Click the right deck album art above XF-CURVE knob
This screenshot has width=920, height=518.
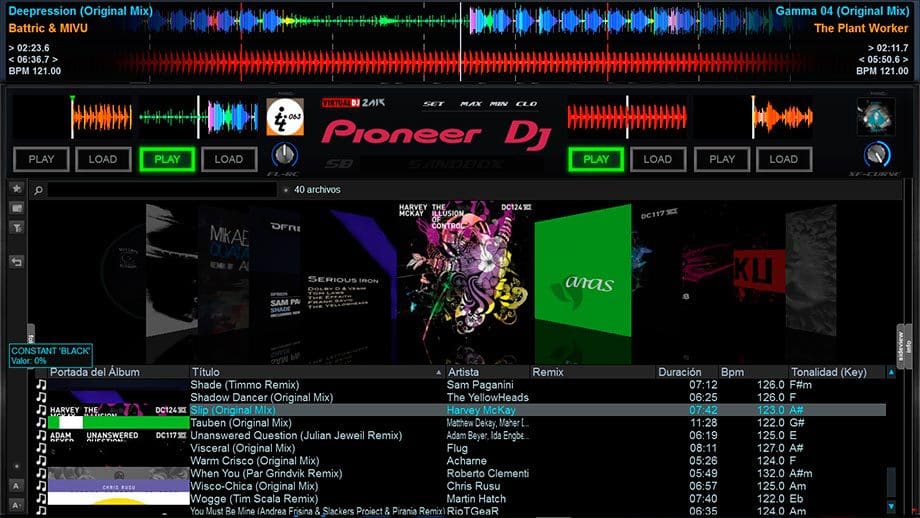(x=875, y=117)
